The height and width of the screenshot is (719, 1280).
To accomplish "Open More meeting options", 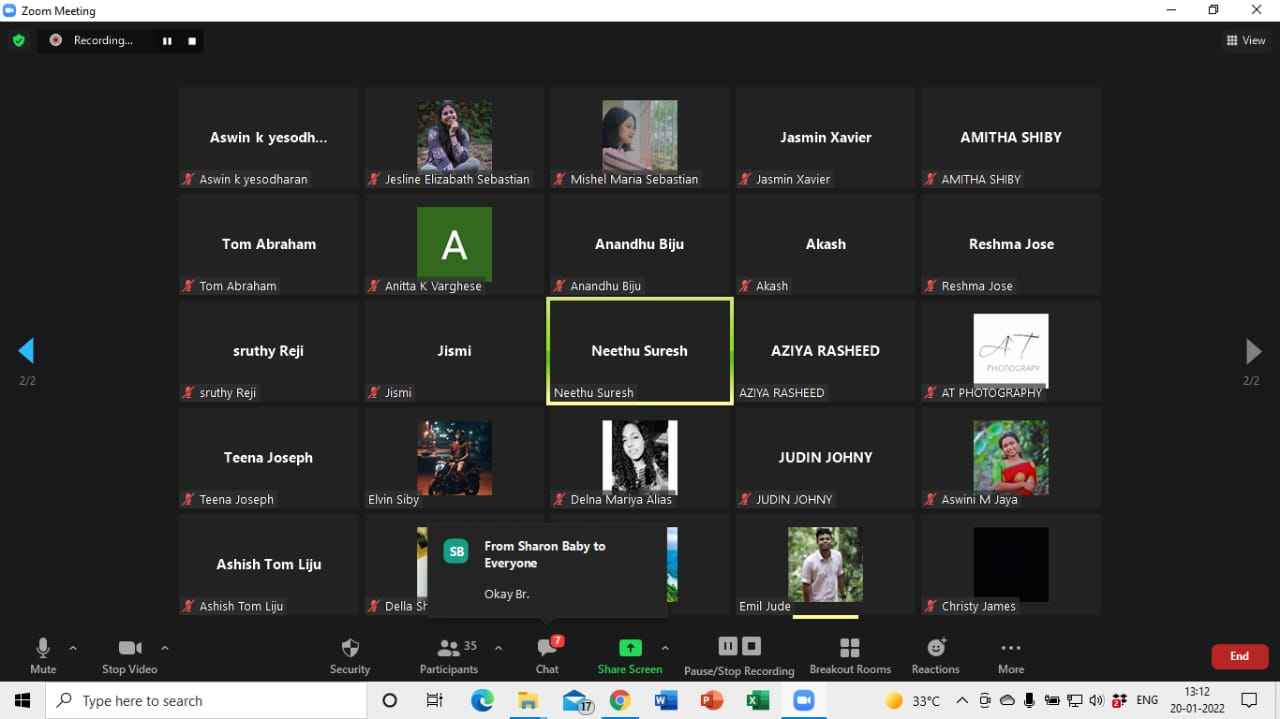I will pyautogui.click(x=1010, y=654).
